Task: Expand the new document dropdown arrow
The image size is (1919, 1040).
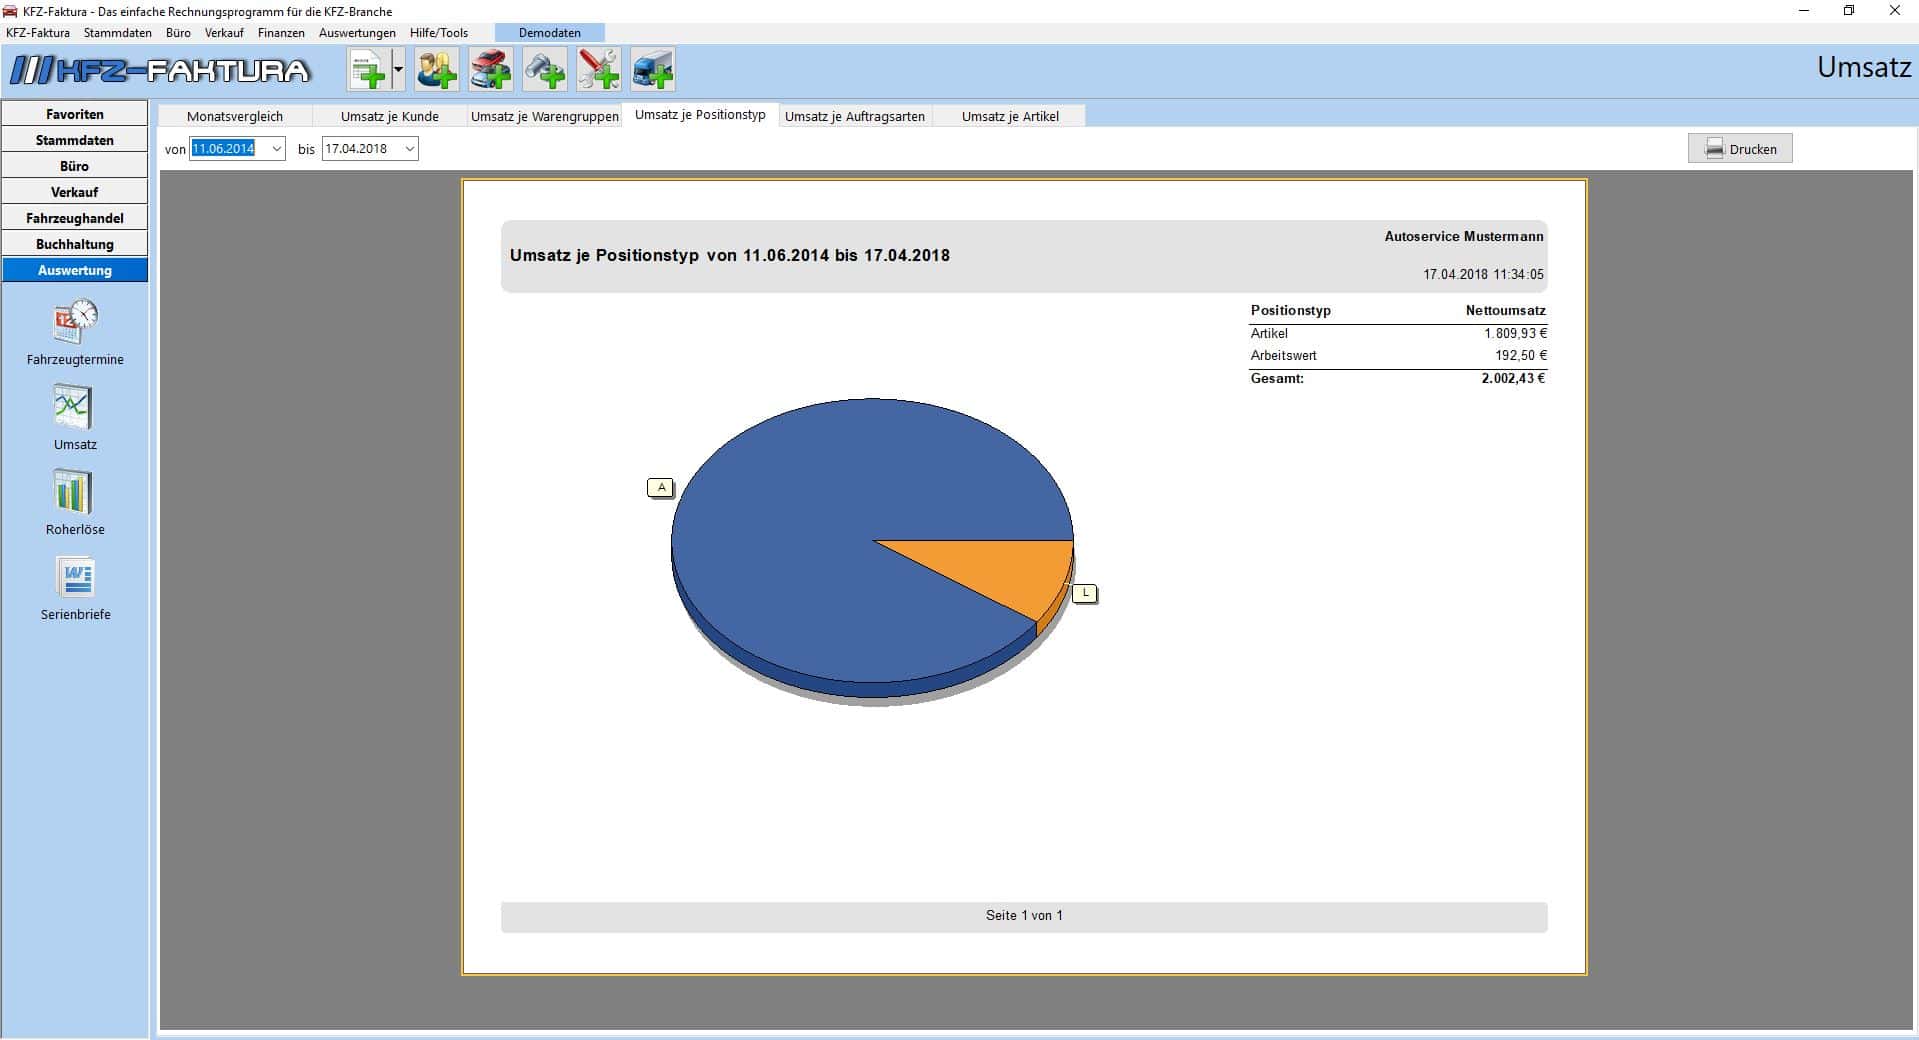Action: click(398, 70)
